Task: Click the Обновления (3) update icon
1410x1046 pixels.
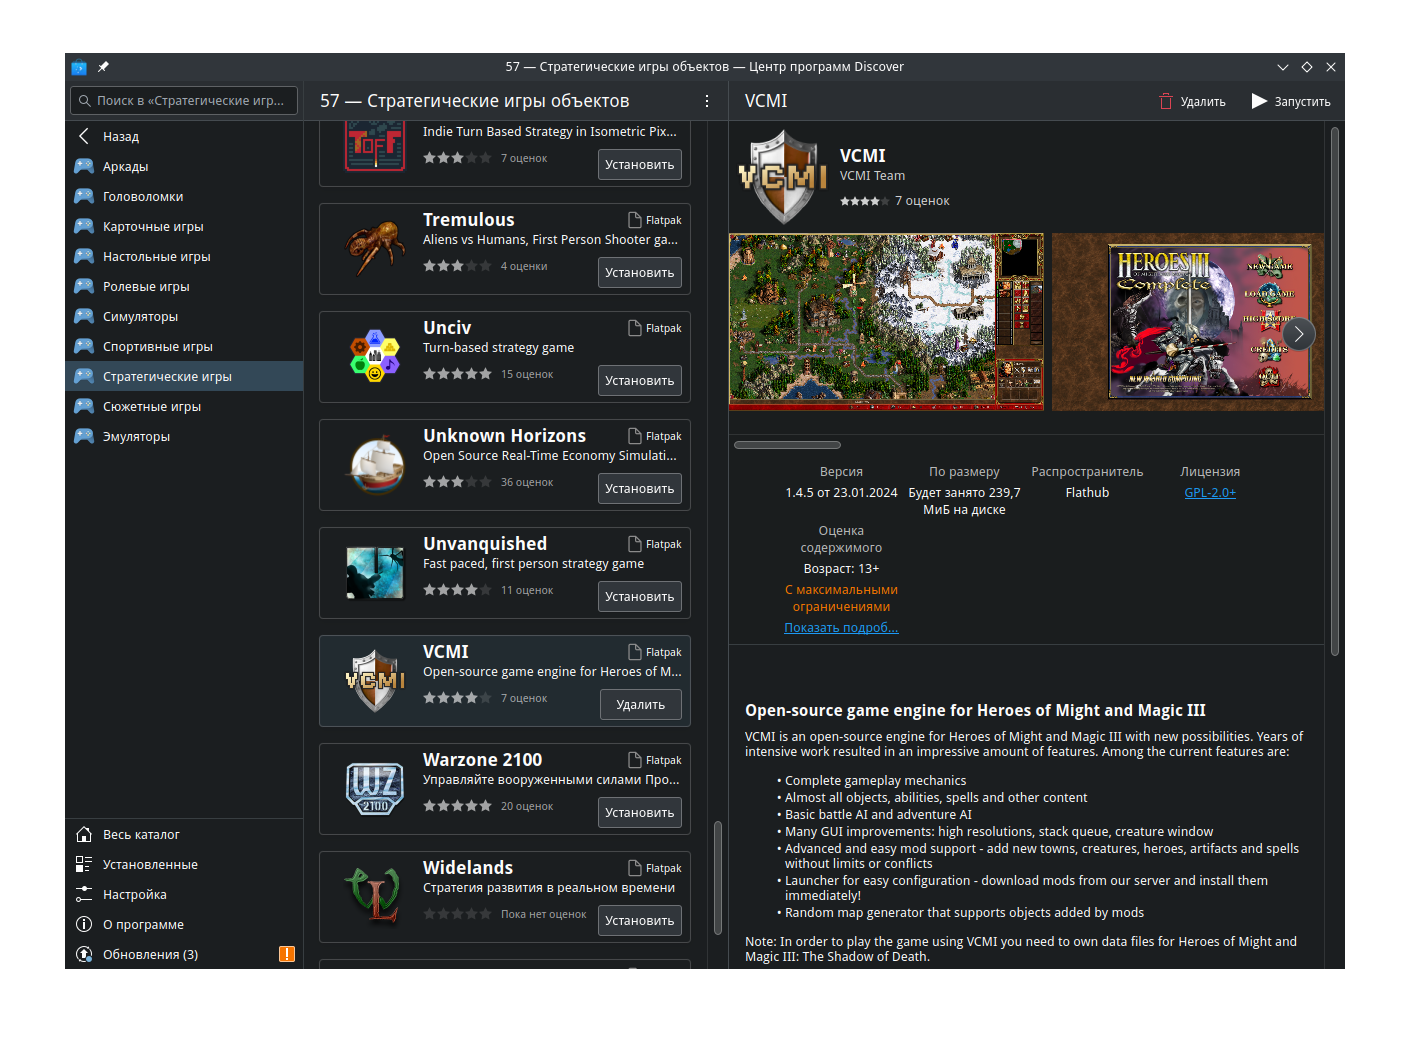Action: (x=84, y=954)
